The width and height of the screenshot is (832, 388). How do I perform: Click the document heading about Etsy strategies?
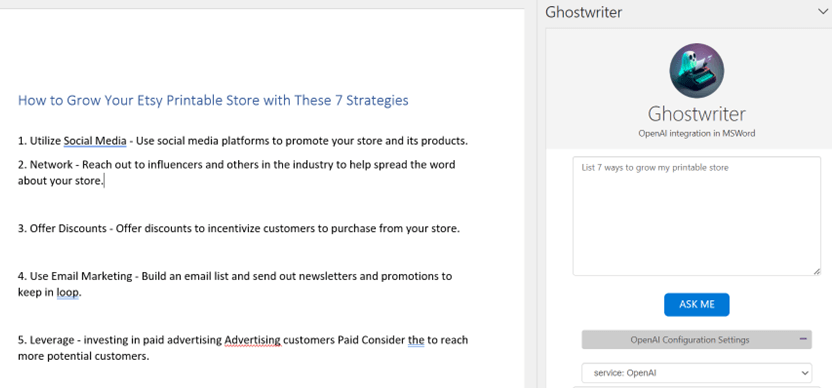pos(213,100)
